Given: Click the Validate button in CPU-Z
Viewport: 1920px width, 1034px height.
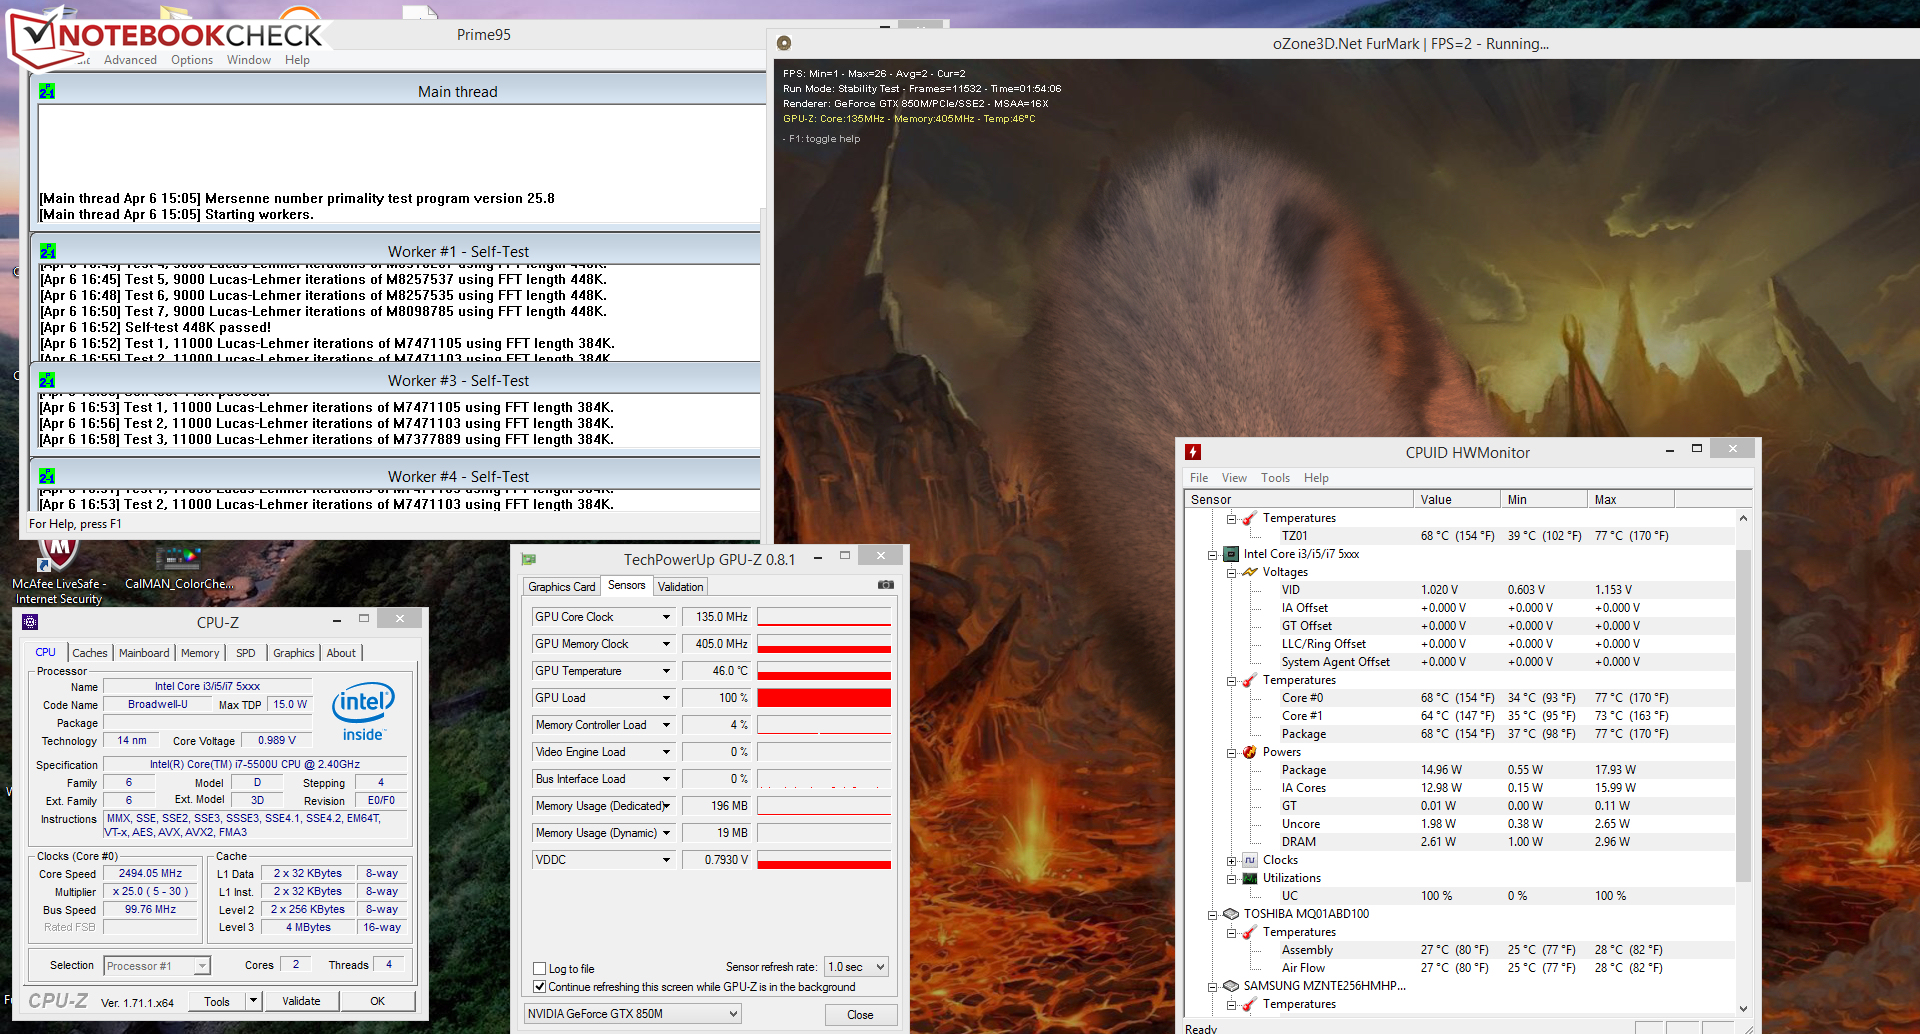Looking at the screenshot, I should tap(301, 1001).
